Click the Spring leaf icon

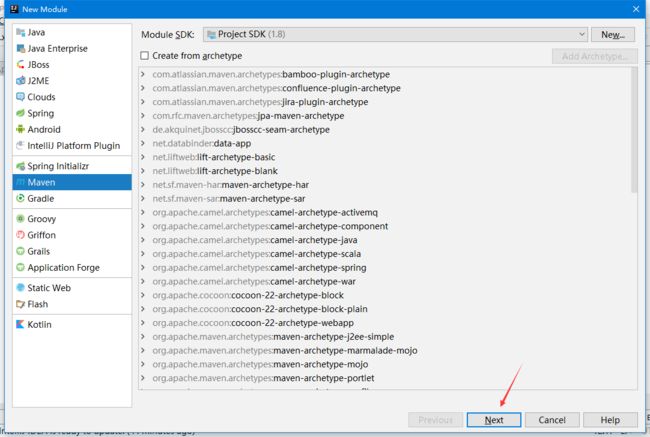[20, 113]
